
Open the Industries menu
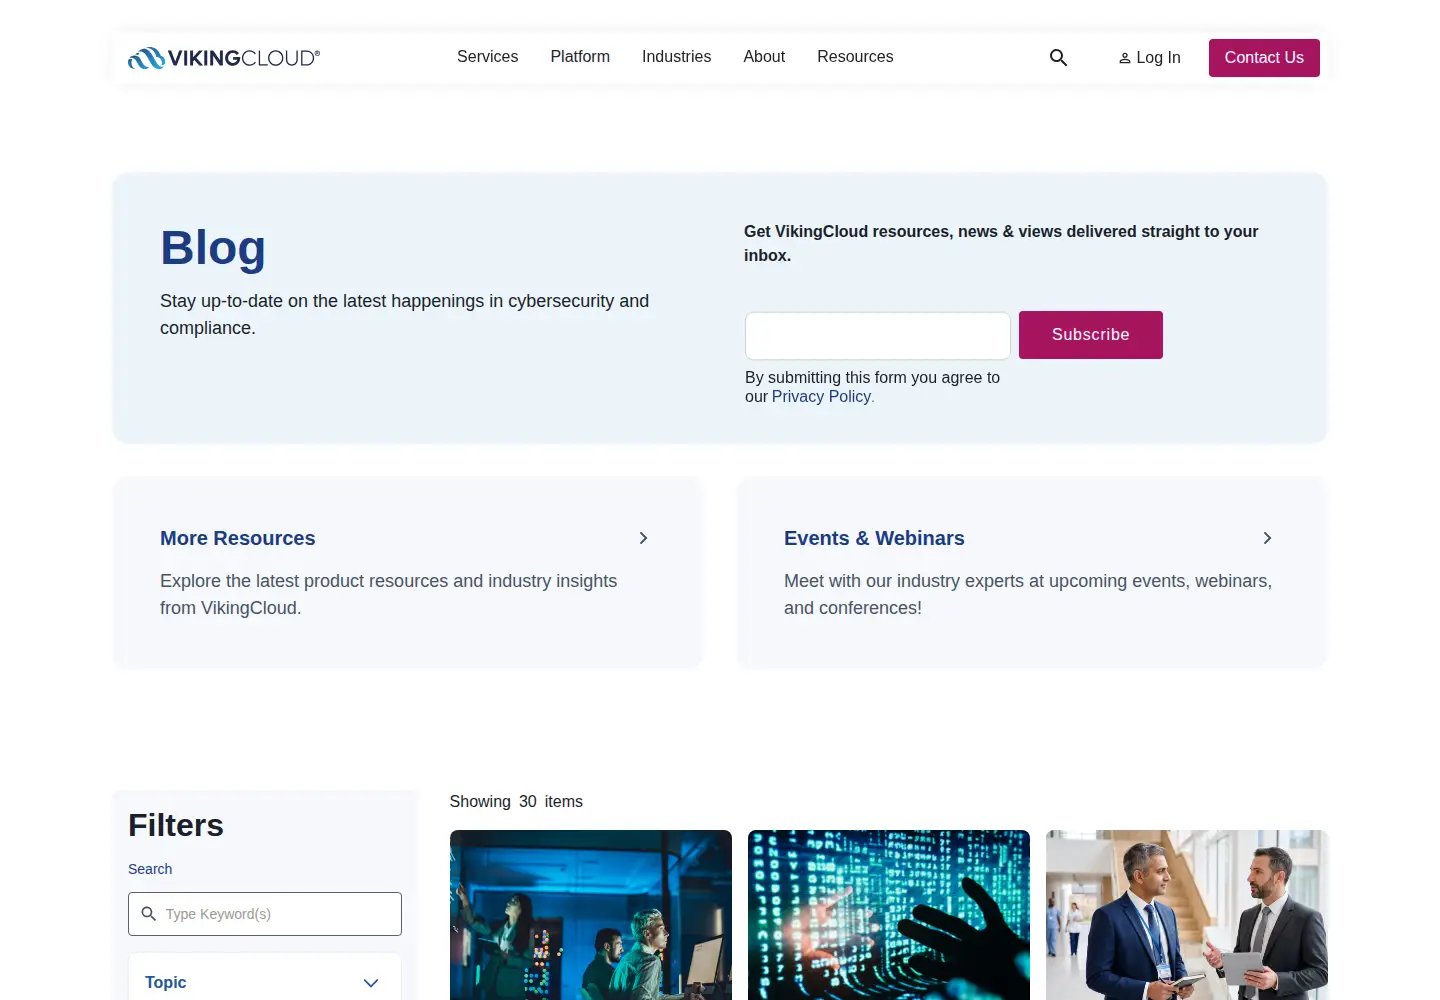[x=676, y=57]
